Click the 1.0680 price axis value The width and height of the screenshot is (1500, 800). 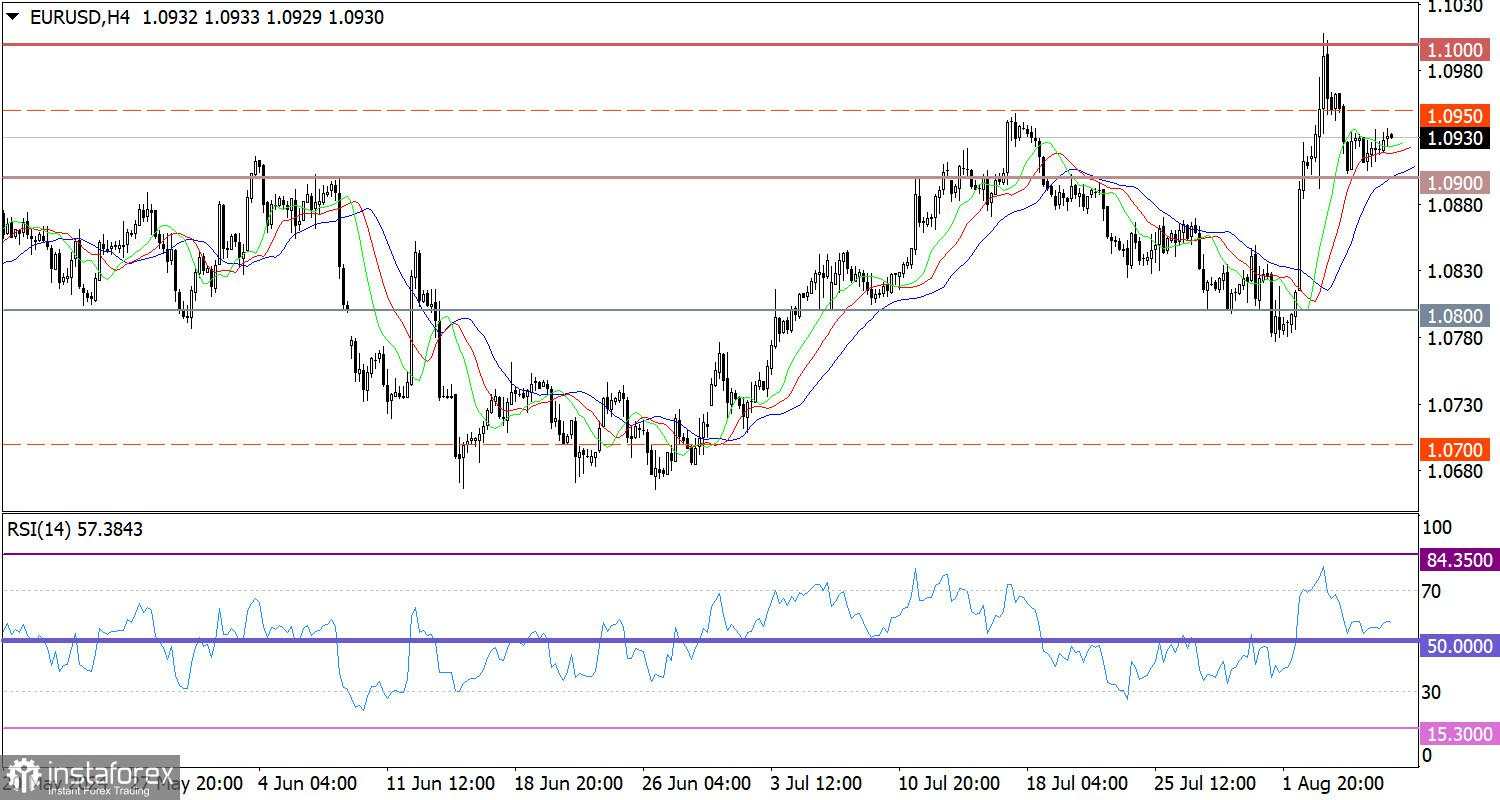coord(1454,472)
